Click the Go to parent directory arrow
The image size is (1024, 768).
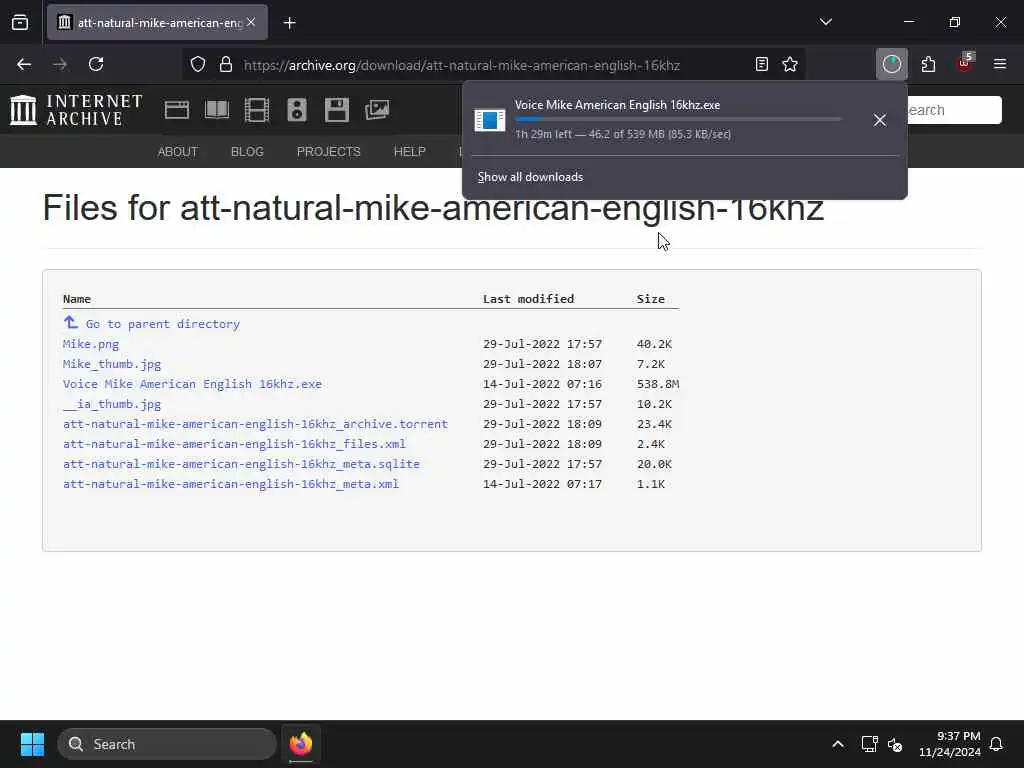(x=71, y=322)
